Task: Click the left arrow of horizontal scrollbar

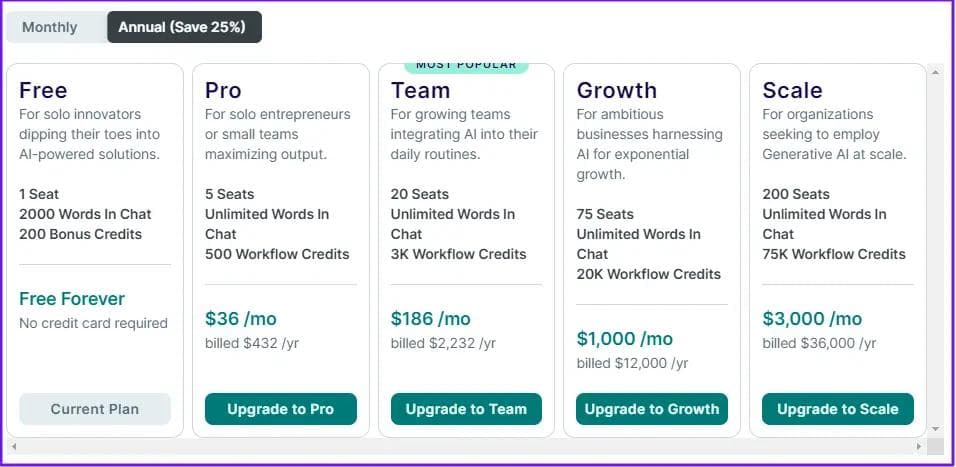Action: click(x=14, y=446)
